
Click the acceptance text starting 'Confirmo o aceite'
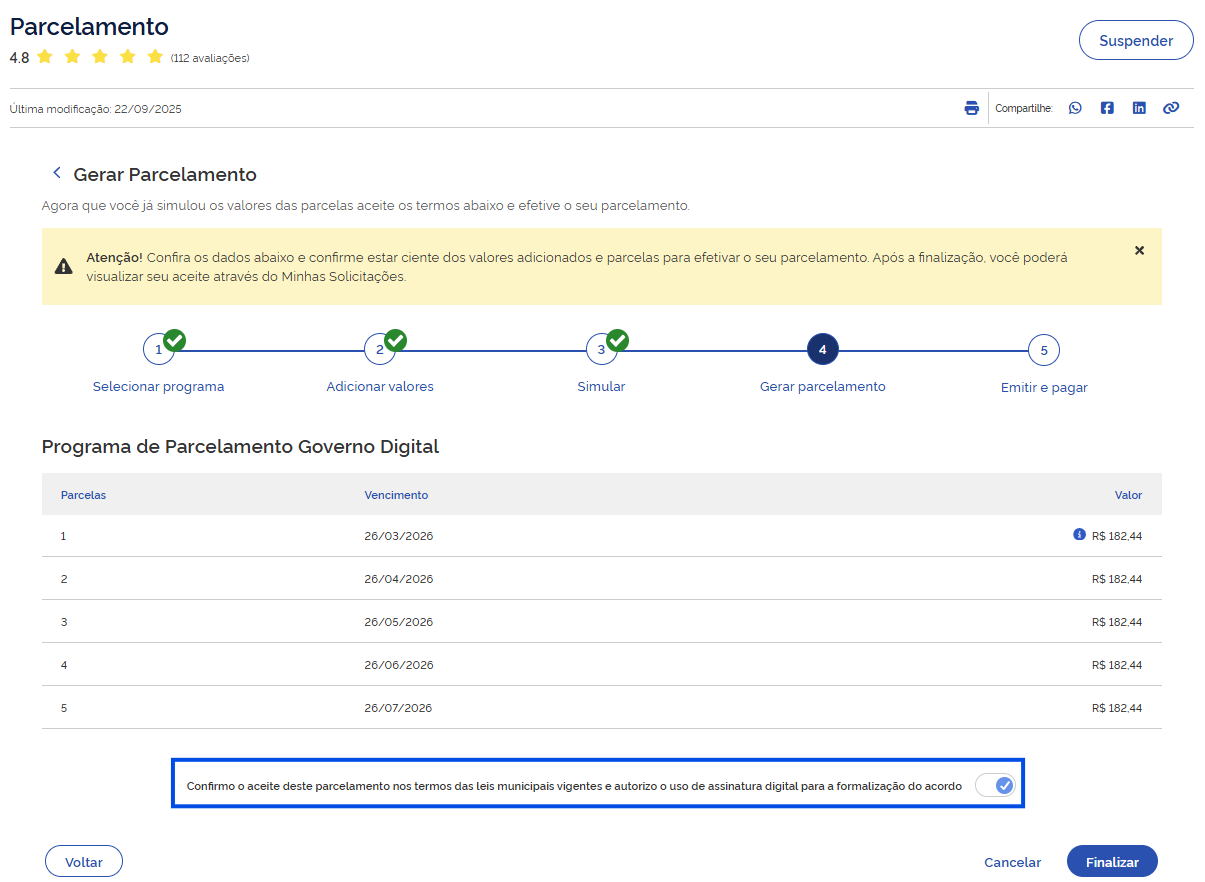[574, 786]
